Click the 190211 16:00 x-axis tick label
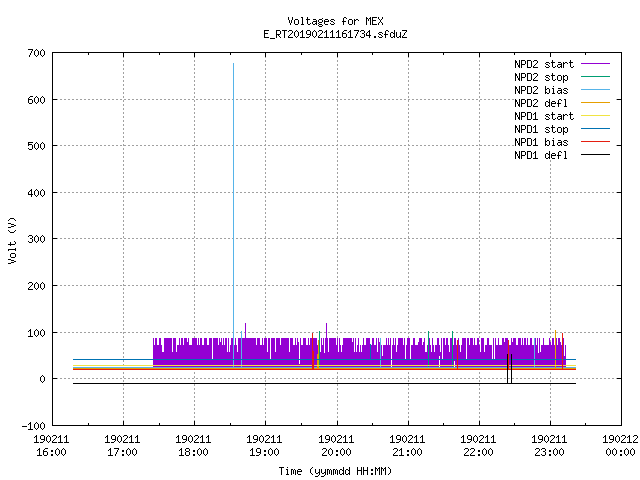The width and height of the screenshot is (640, 480). pos(51,446)
